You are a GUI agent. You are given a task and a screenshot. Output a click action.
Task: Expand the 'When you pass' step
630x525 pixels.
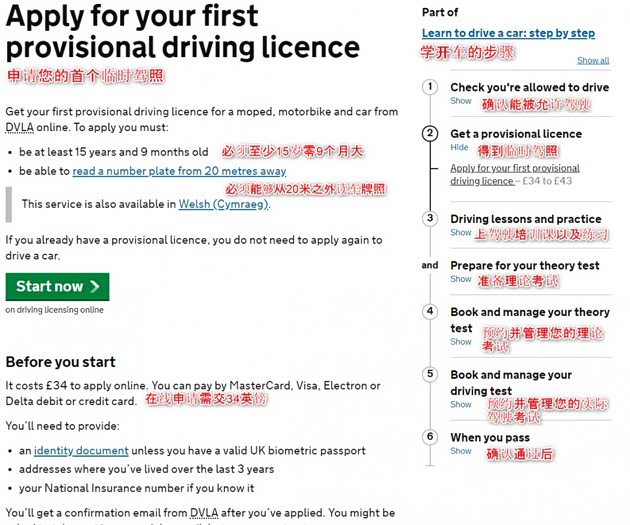(460, 451)
